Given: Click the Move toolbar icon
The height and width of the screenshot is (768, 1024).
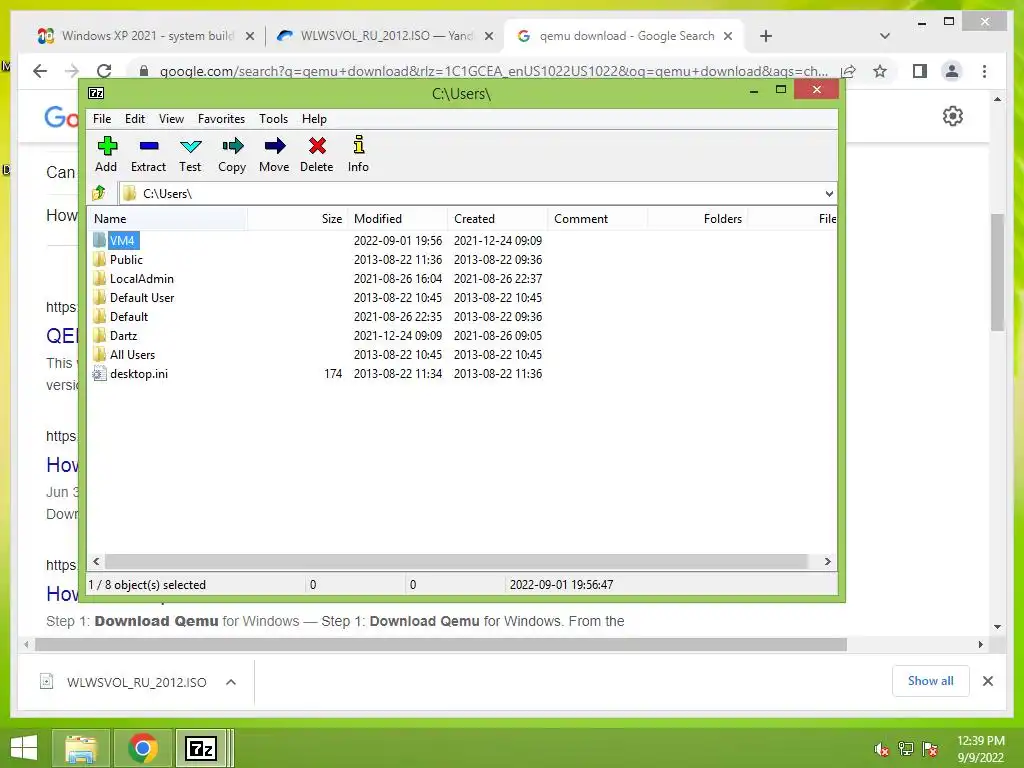Looking at the screenshot, I should click(274, 154).
